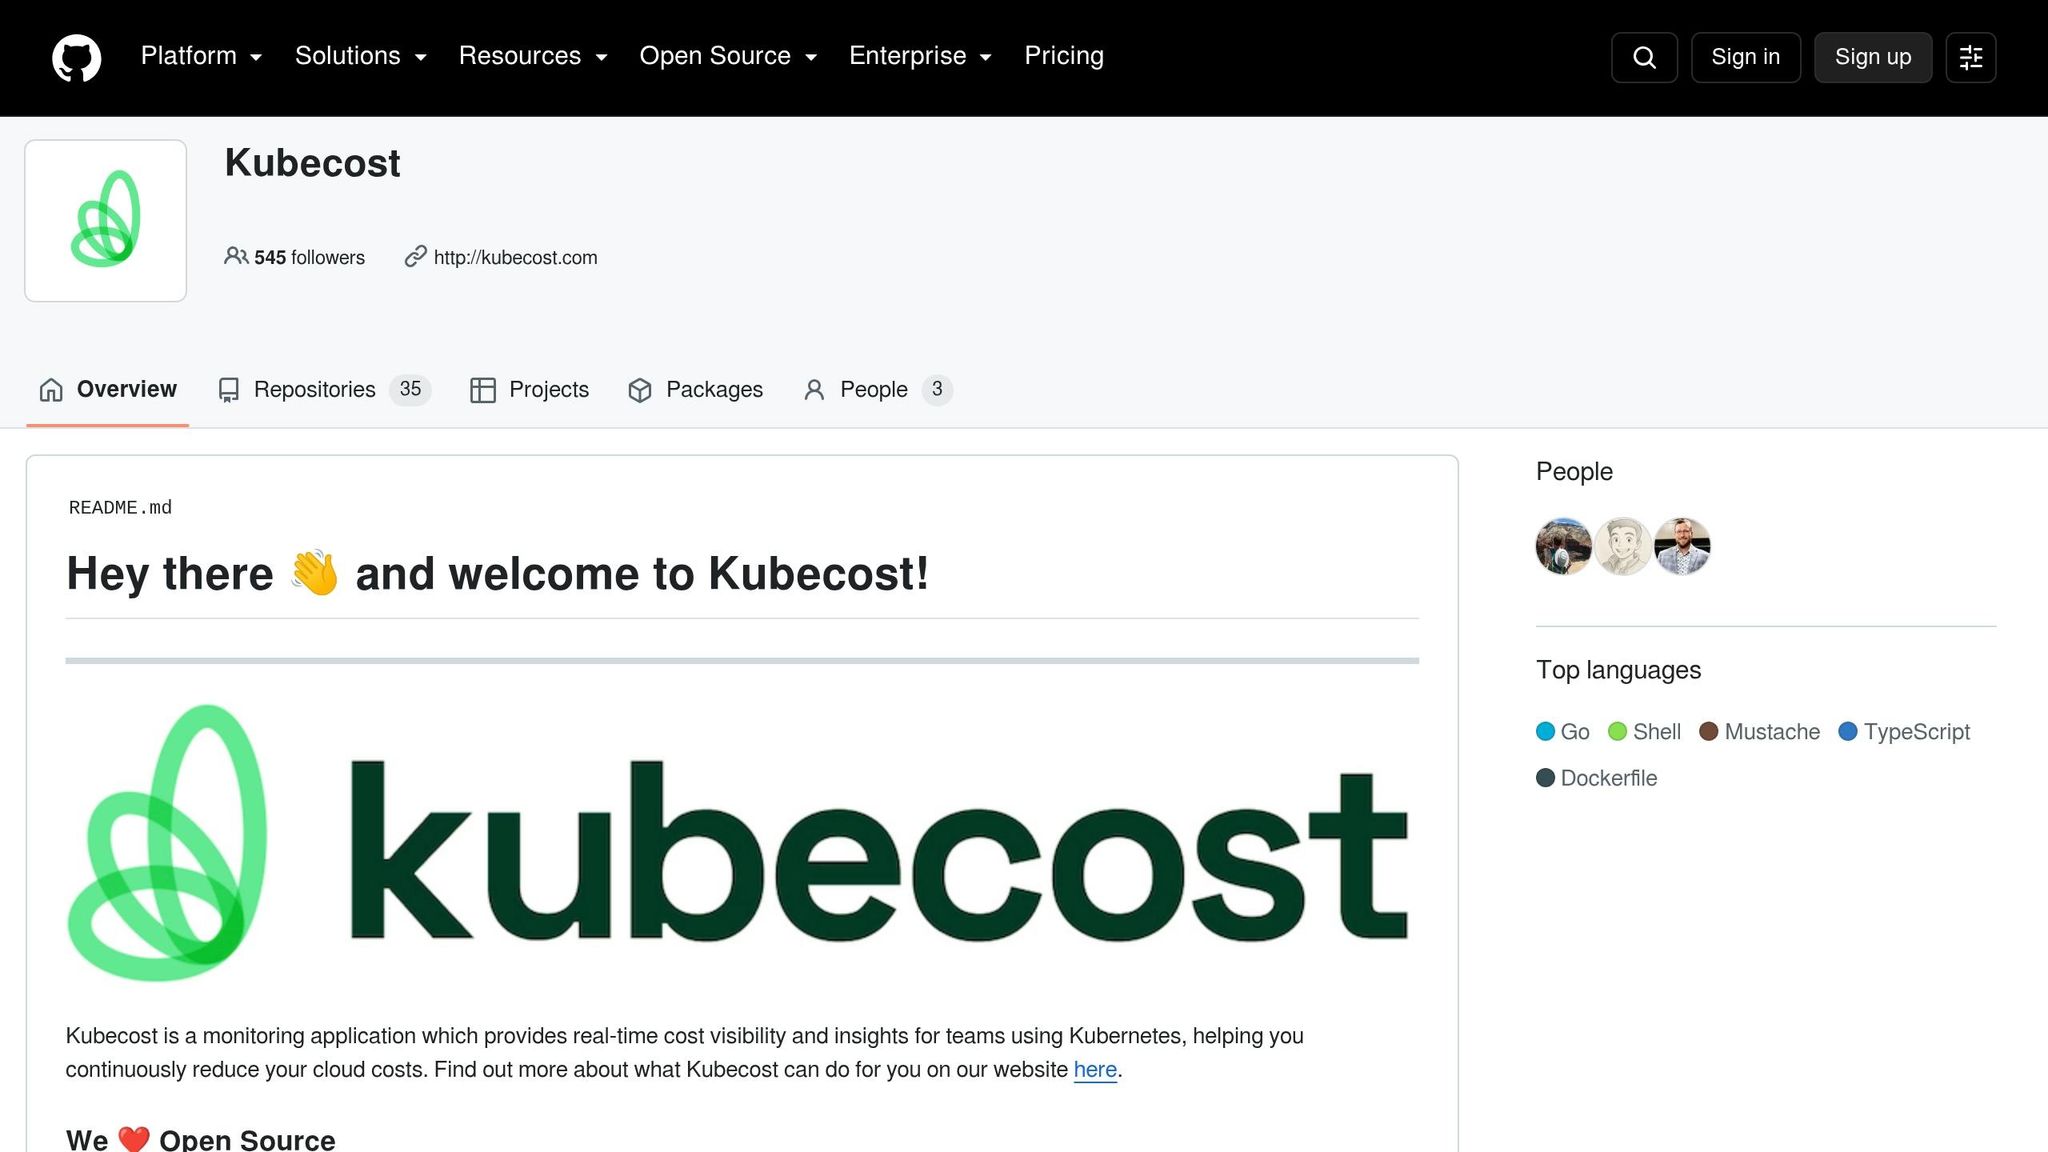Open the first member avatar under People
This screenshot has height=1152, width=2048.
1564,546
